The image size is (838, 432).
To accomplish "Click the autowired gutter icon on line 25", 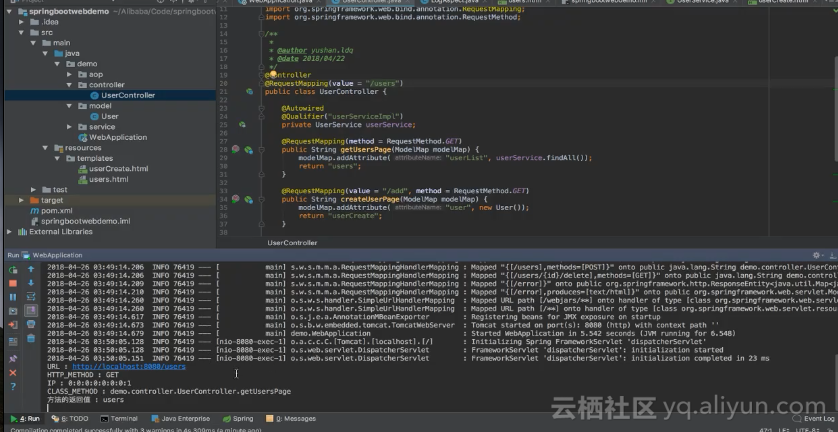I will [242, 125].
